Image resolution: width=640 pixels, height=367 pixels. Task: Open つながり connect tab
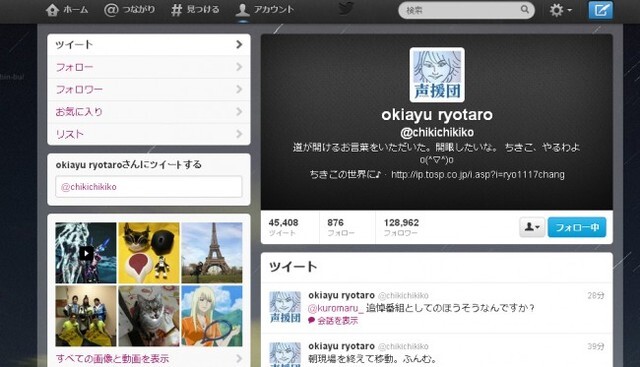coord(129,10)
